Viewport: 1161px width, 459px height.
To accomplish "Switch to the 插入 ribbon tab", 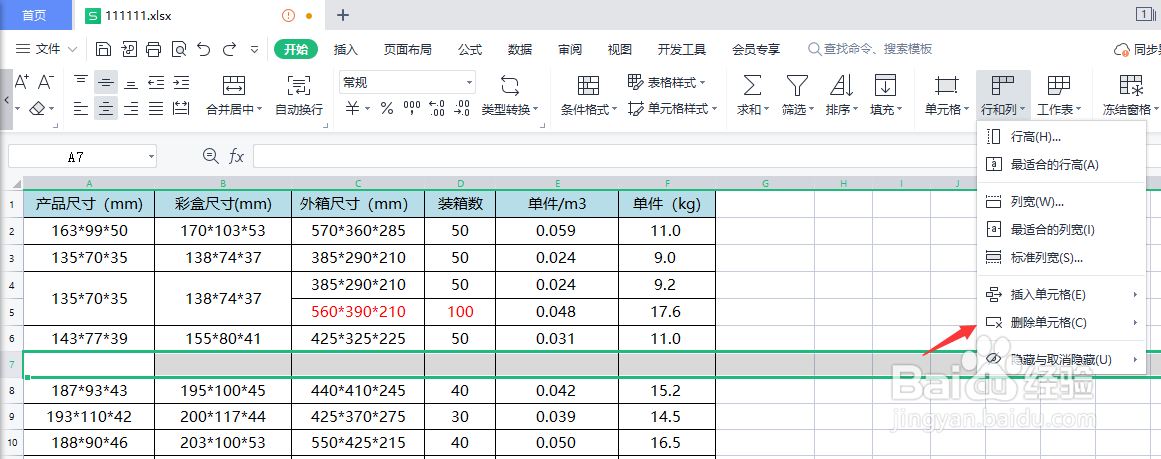I will click(346, 50).
